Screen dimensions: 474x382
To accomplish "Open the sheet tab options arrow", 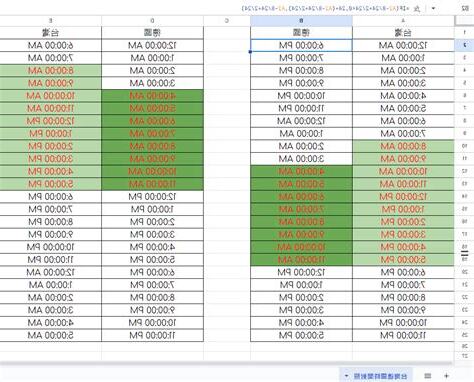I will 346,376.
